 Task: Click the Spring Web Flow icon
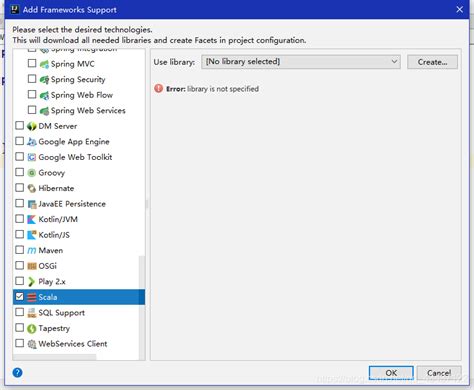click(x=44, y=95)
